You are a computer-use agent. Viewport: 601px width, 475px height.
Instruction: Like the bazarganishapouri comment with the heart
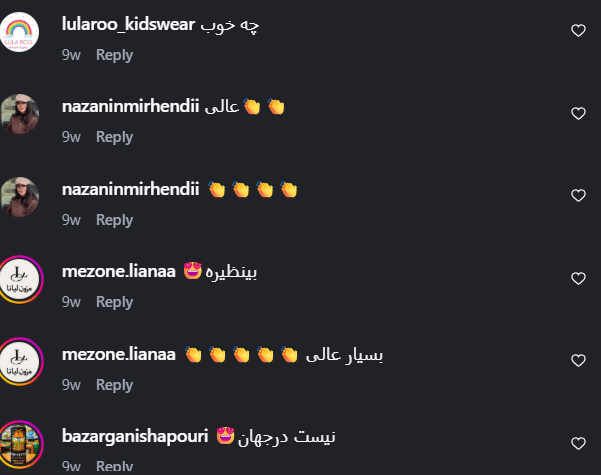[x=578, y=443]
